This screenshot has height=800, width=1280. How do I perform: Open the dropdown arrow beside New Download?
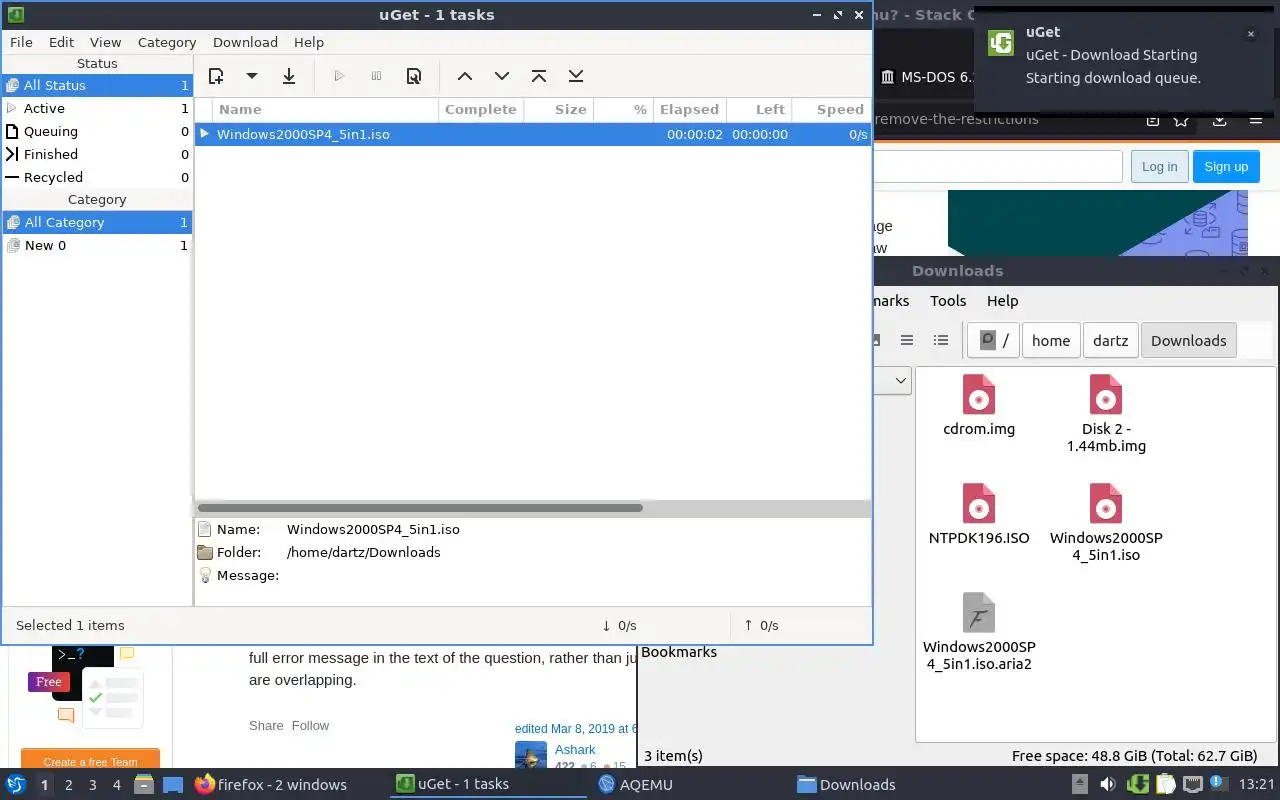(252, 76)
